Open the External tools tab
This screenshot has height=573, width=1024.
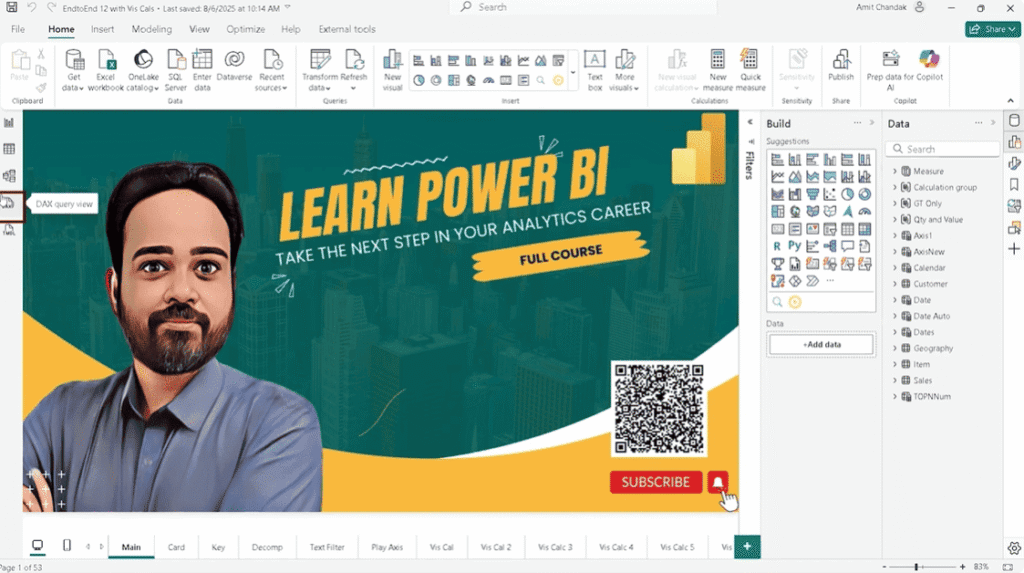pos(347,29)
